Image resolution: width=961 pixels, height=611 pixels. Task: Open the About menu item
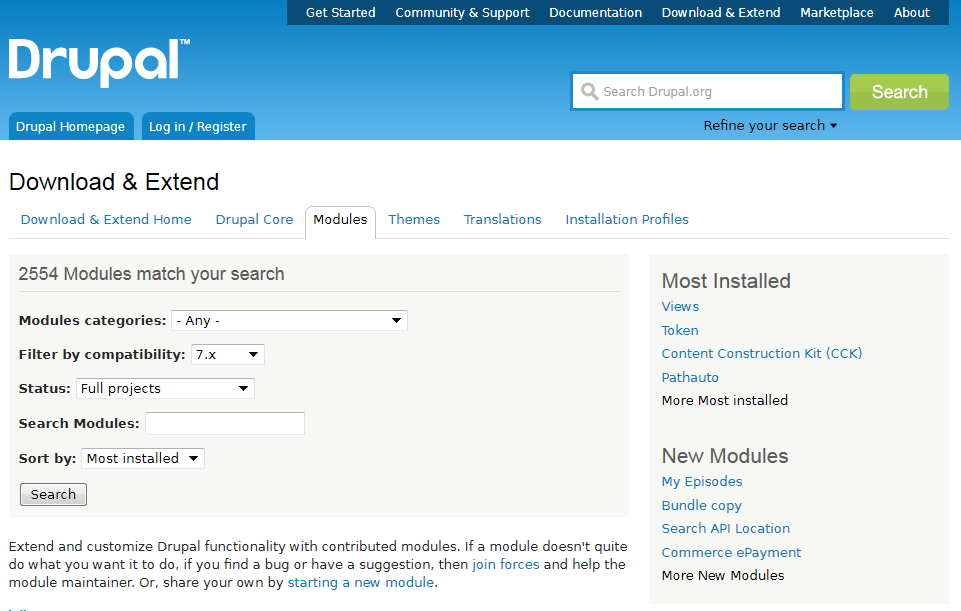point(911,12)
